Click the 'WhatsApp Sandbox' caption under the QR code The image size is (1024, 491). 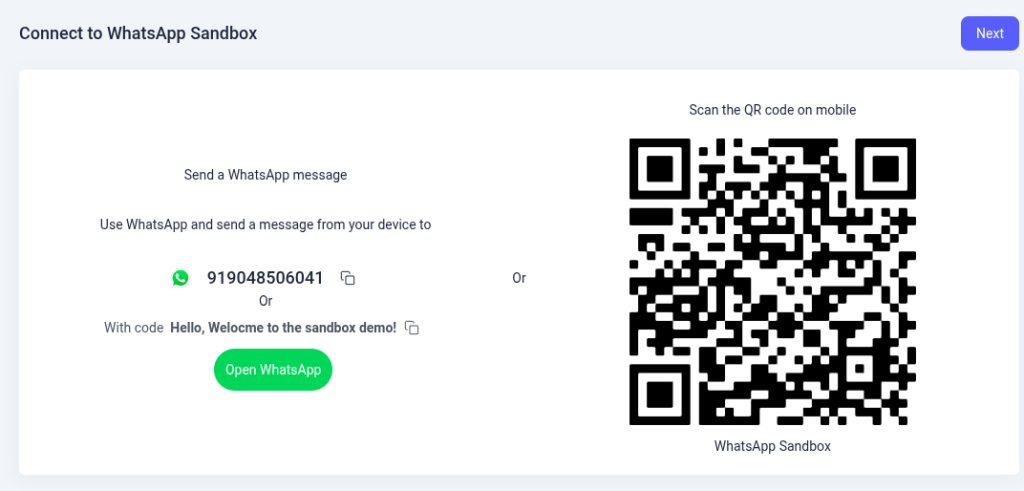[772, 446]
